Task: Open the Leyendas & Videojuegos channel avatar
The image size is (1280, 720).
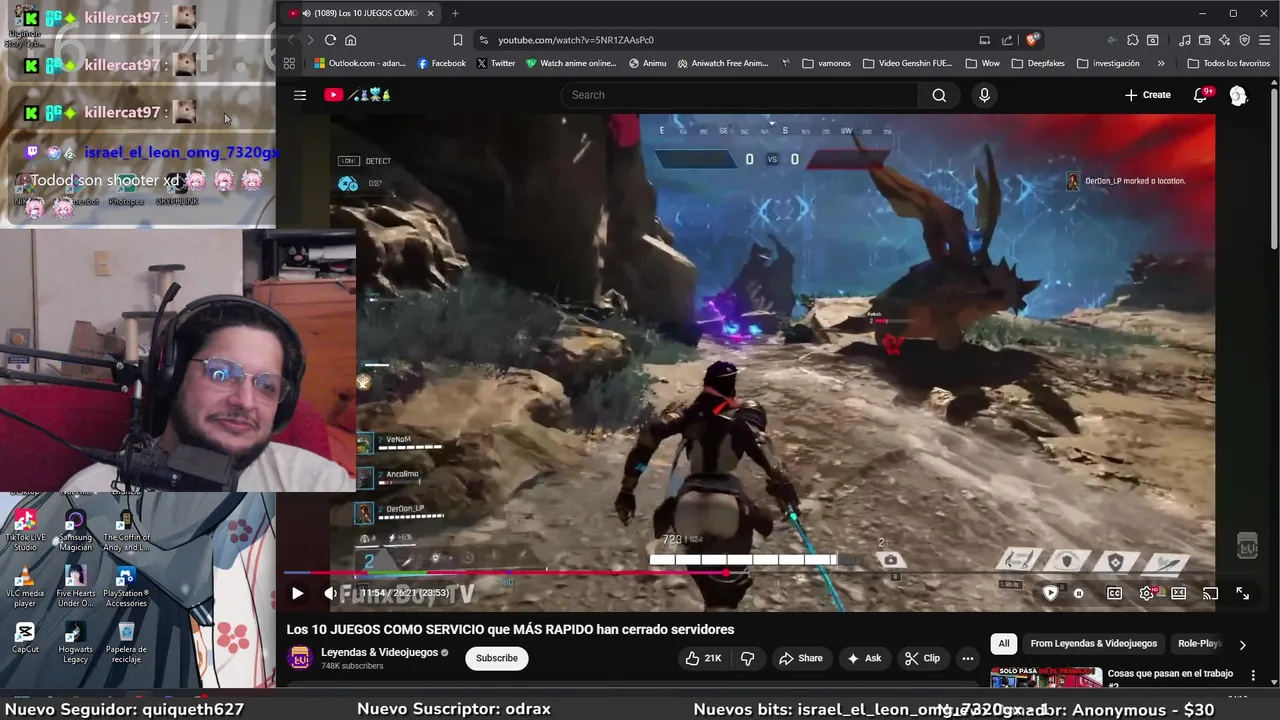Action: point(299,658)
